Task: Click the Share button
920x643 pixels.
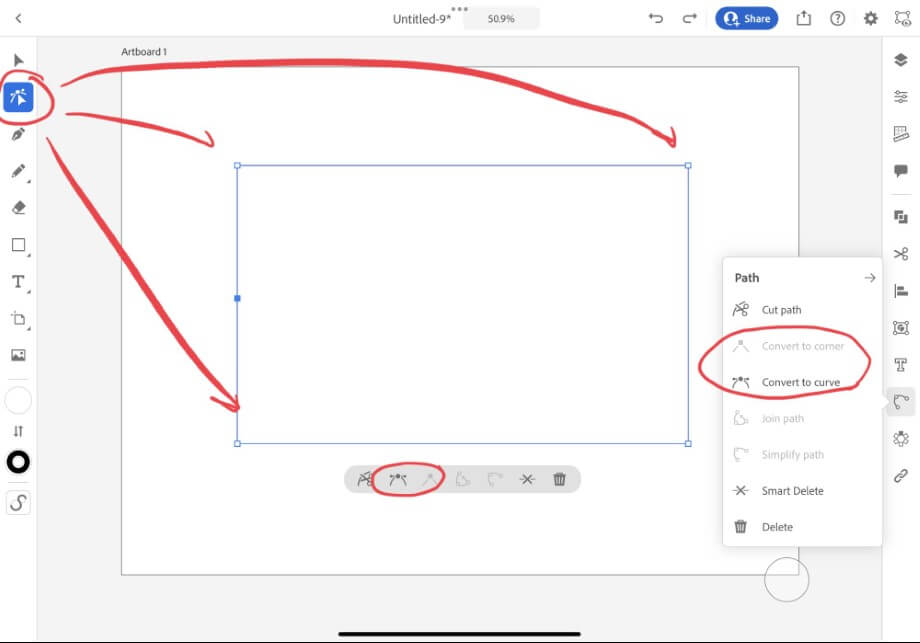Action: pos(746,18)
